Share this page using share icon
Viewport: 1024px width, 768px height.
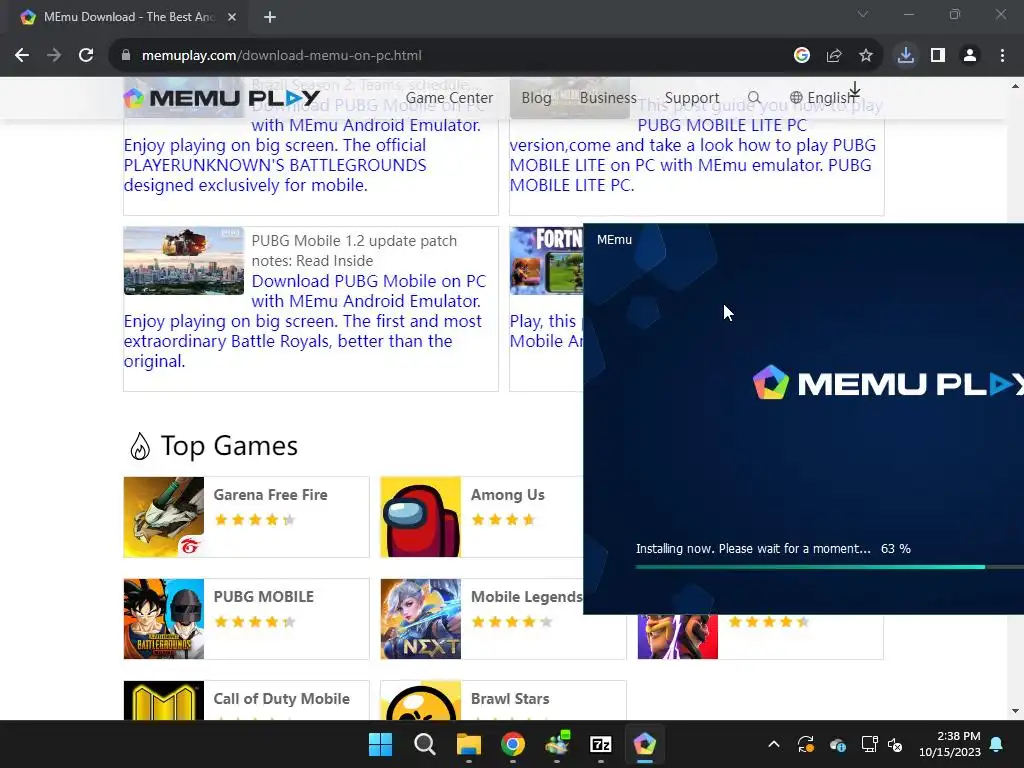834,56
